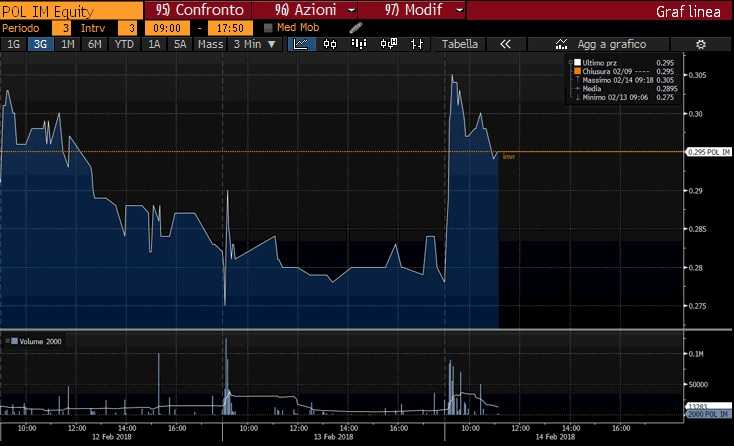
Task: Click the orange Chiusura color swatch
Action: pyautogui.click(x=576, y=72)
